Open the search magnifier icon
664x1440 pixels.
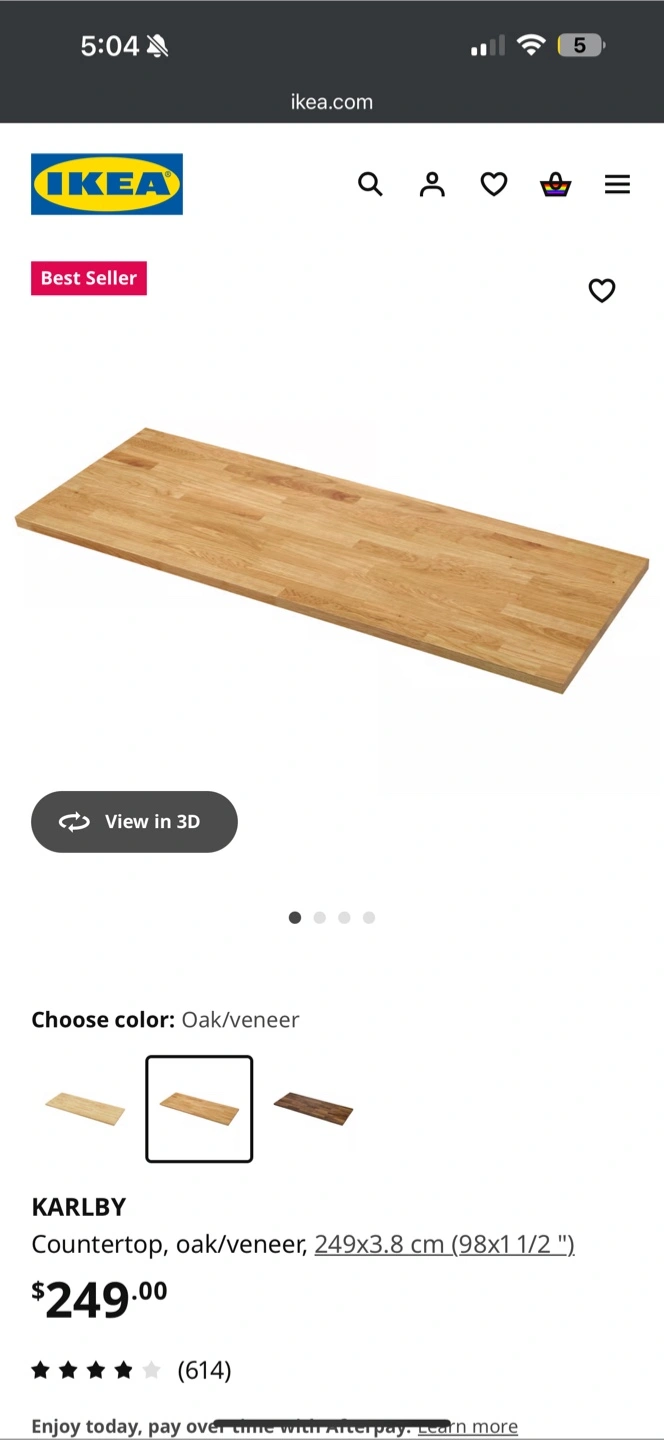[x=370, y=184]
